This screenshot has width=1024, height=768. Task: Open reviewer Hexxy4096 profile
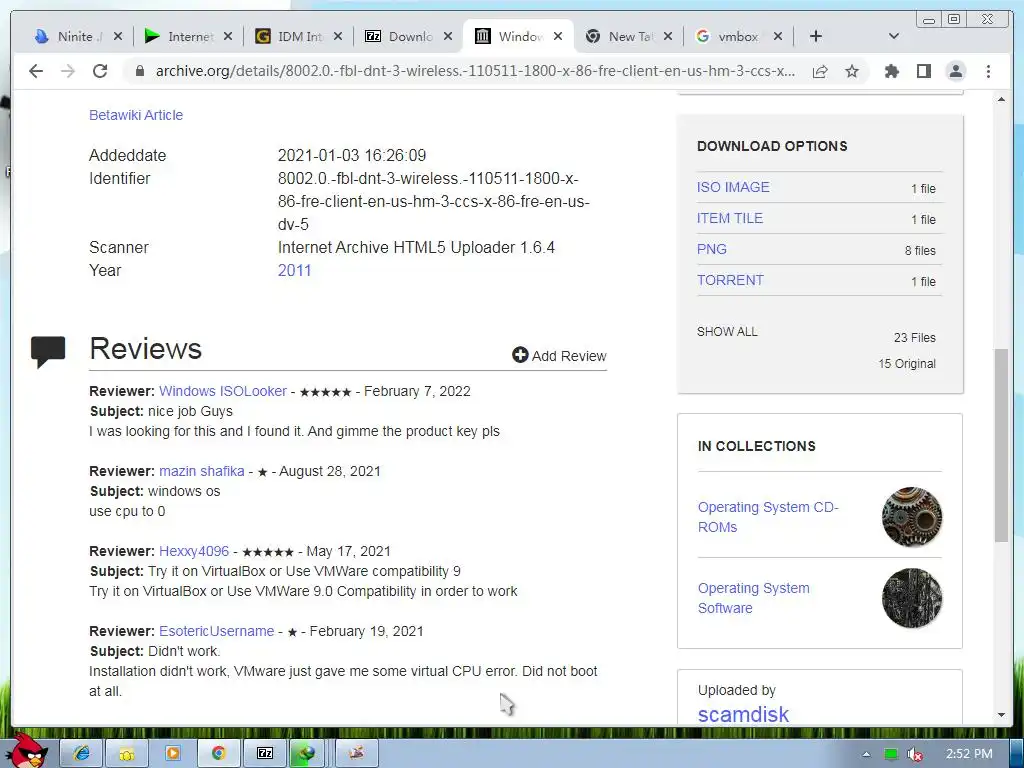pos(194,551)
